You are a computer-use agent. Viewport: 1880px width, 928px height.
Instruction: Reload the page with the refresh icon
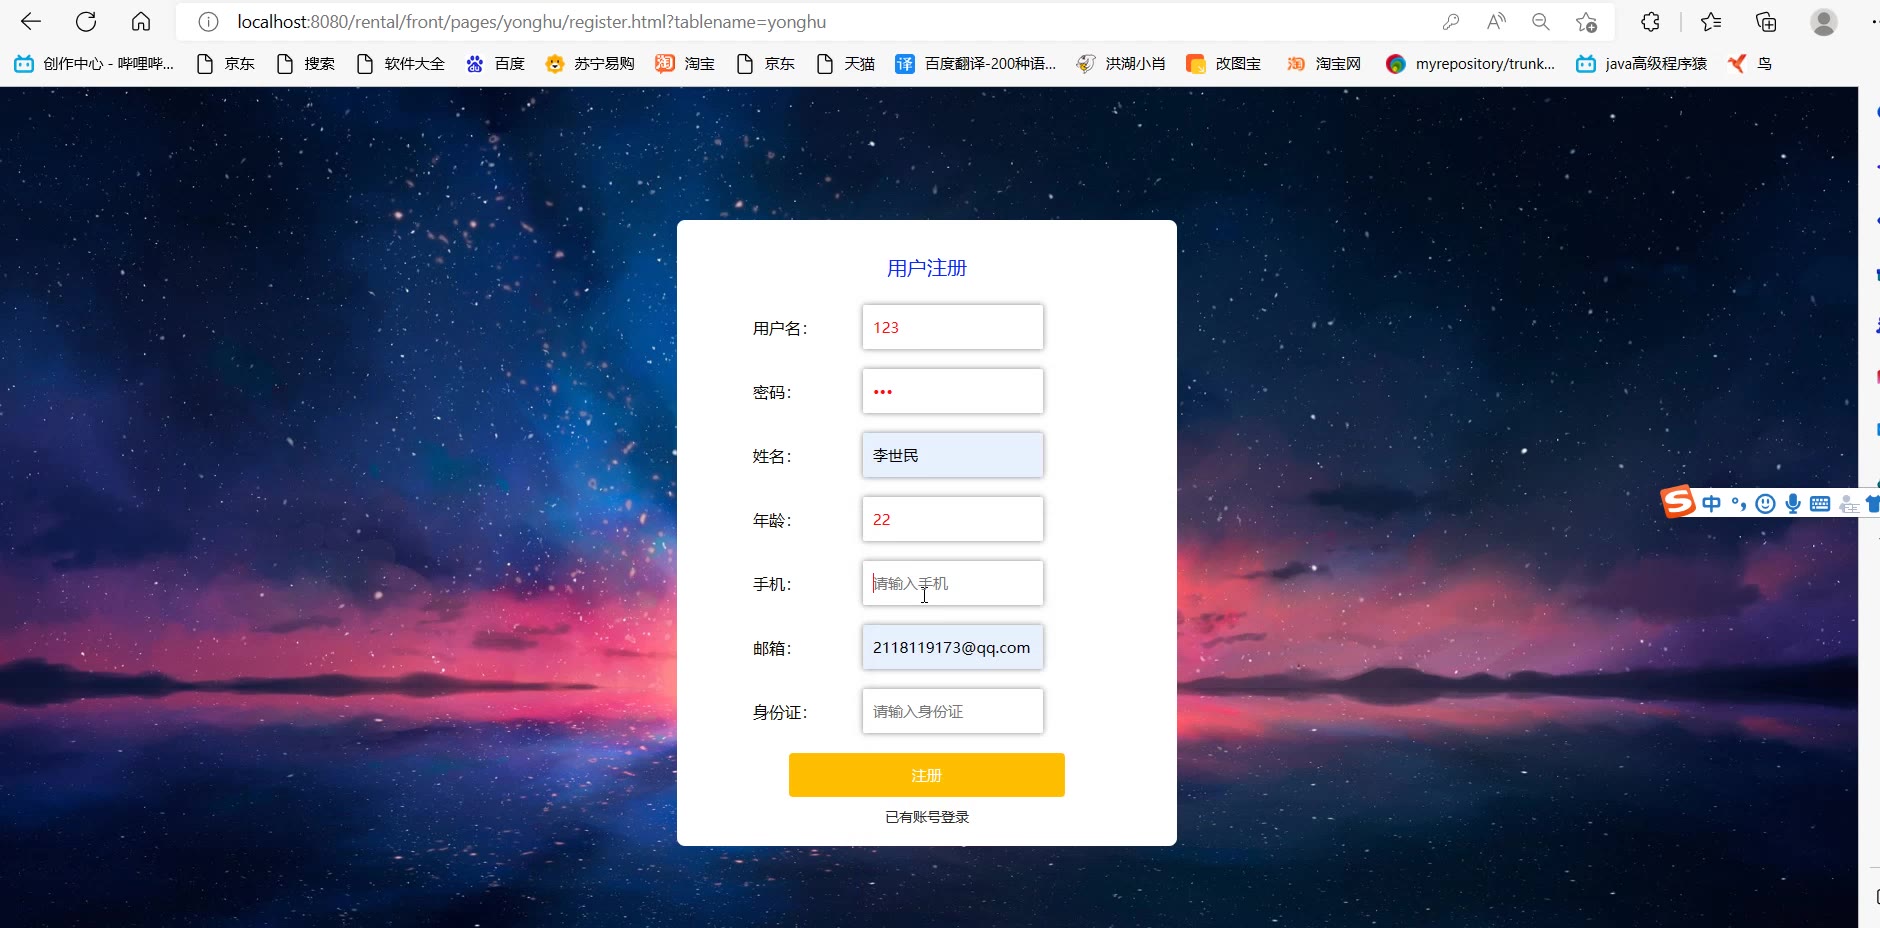click(86, 22)
